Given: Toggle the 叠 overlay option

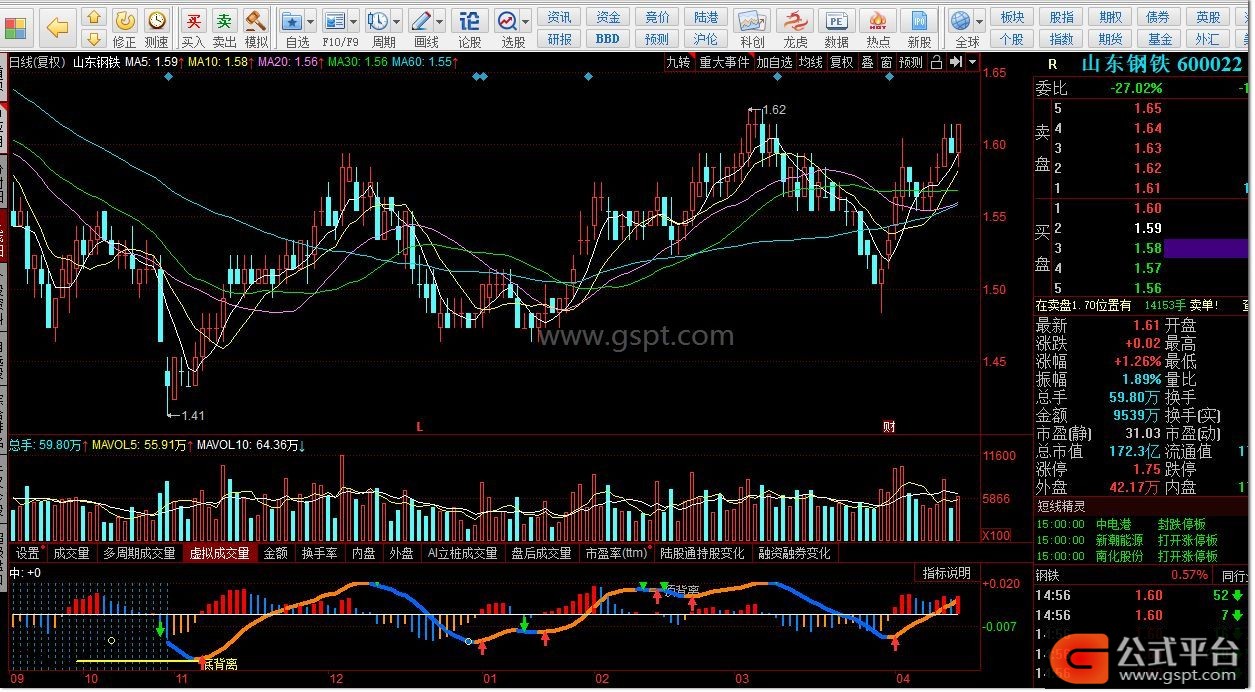Looking at the screenshot, I should tap(867, 62).
